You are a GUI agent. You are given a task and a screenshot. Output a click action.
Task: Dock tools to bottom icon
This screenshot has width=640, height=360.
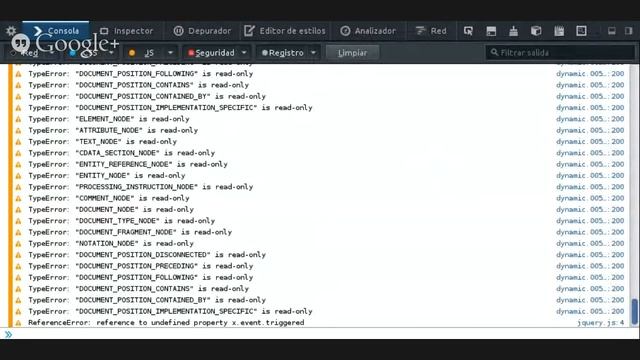611,31
